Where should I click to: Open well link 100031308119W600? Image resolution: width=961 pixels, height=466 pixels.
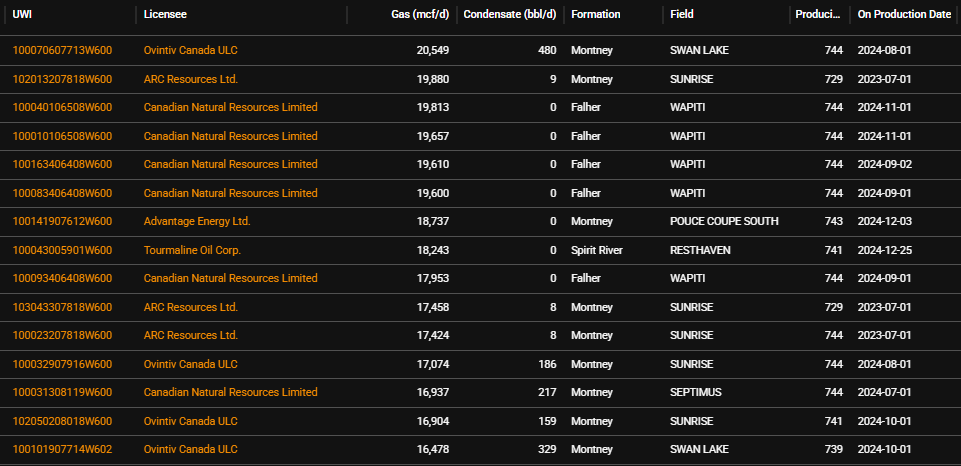(62, 392)
